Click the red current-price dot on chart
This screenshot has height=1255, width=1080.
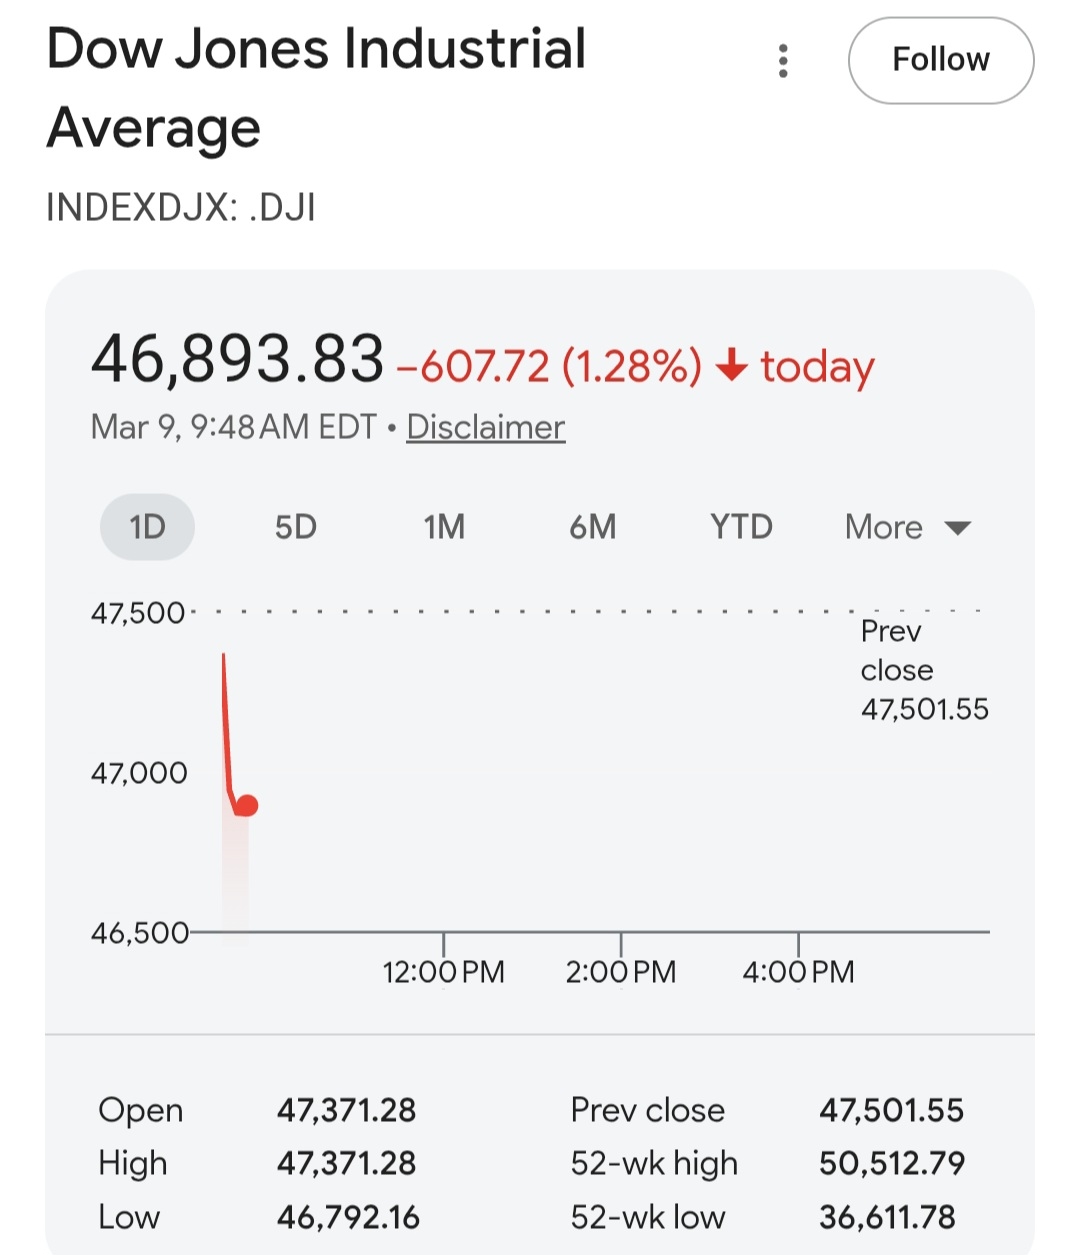247,805
